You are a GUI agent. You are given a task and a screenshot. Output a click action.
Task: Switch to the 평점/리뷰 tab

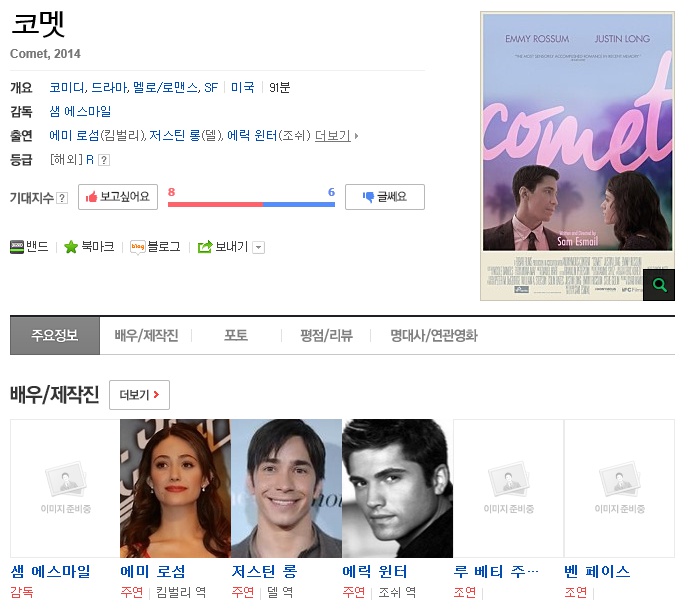click(x=327, y=336)
